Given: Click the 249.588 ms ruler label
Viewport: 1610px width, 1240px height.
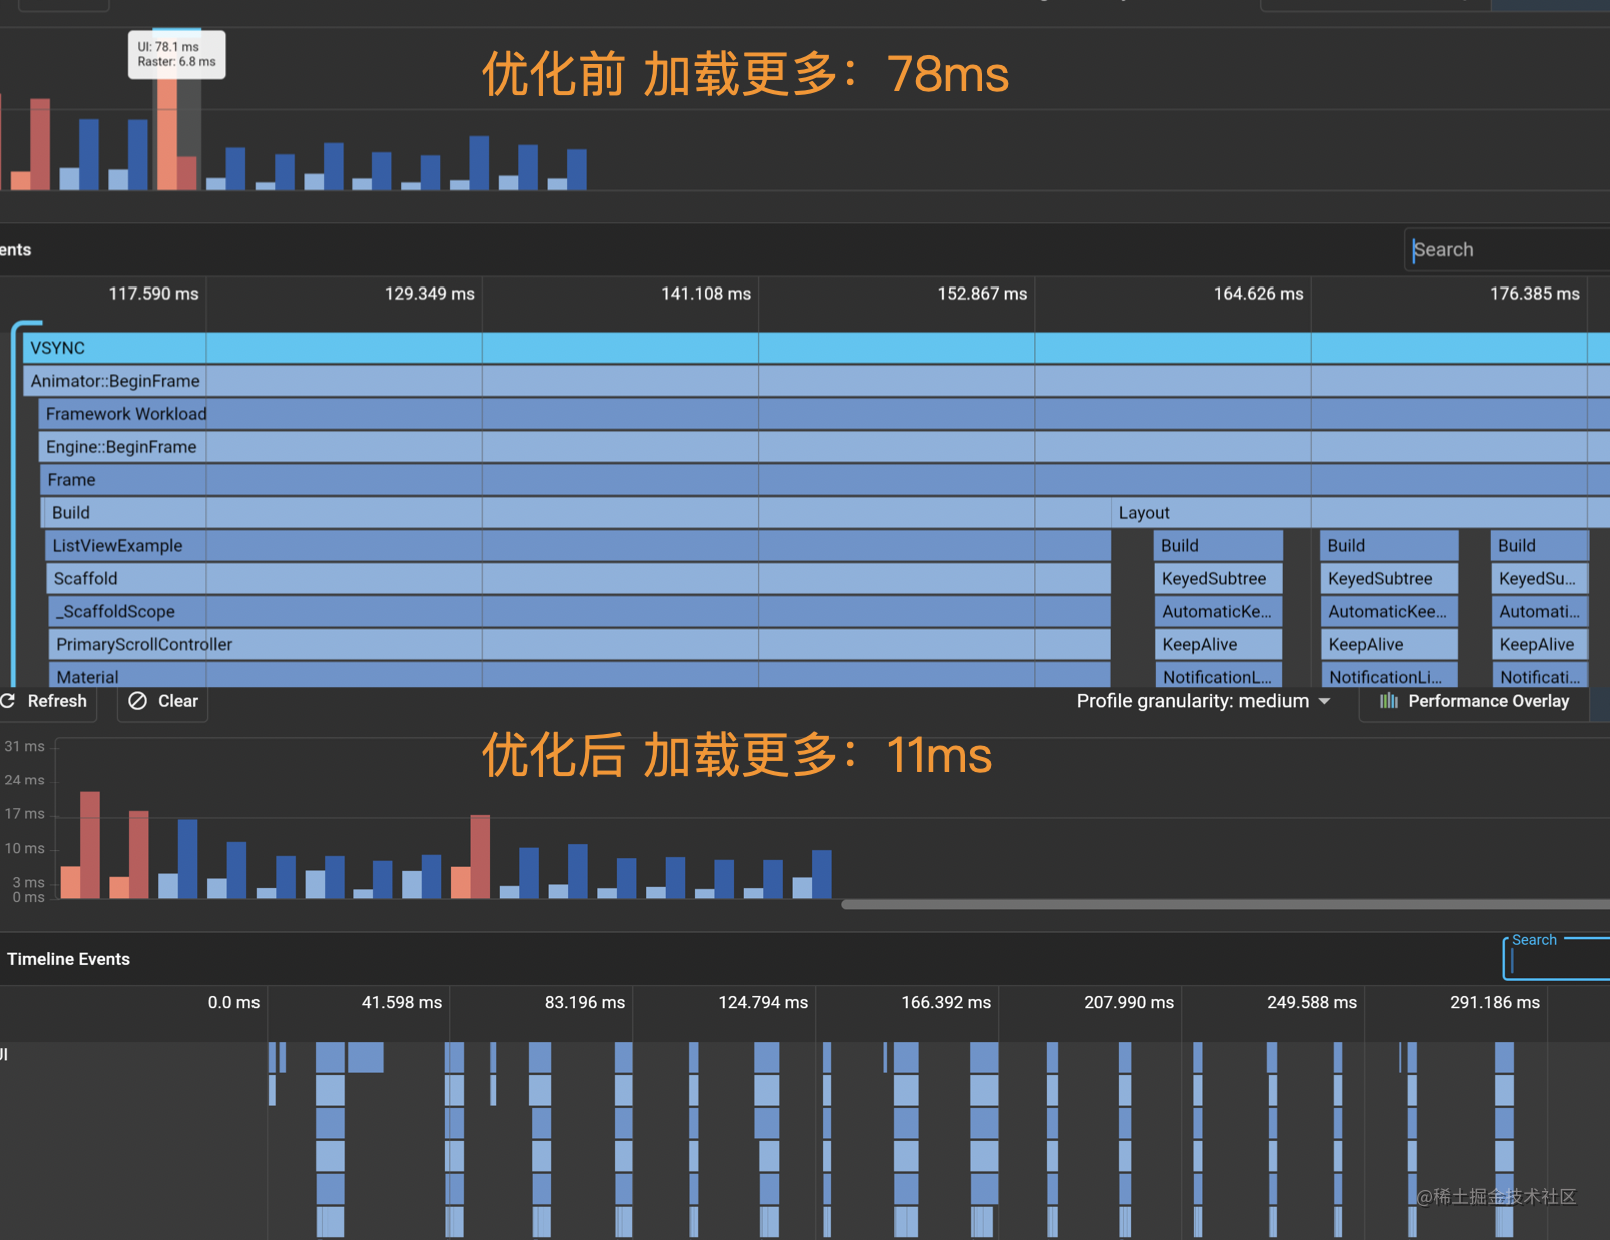Looking at the screenshot, I should pyautogui.click(x=1312, y=1002).
